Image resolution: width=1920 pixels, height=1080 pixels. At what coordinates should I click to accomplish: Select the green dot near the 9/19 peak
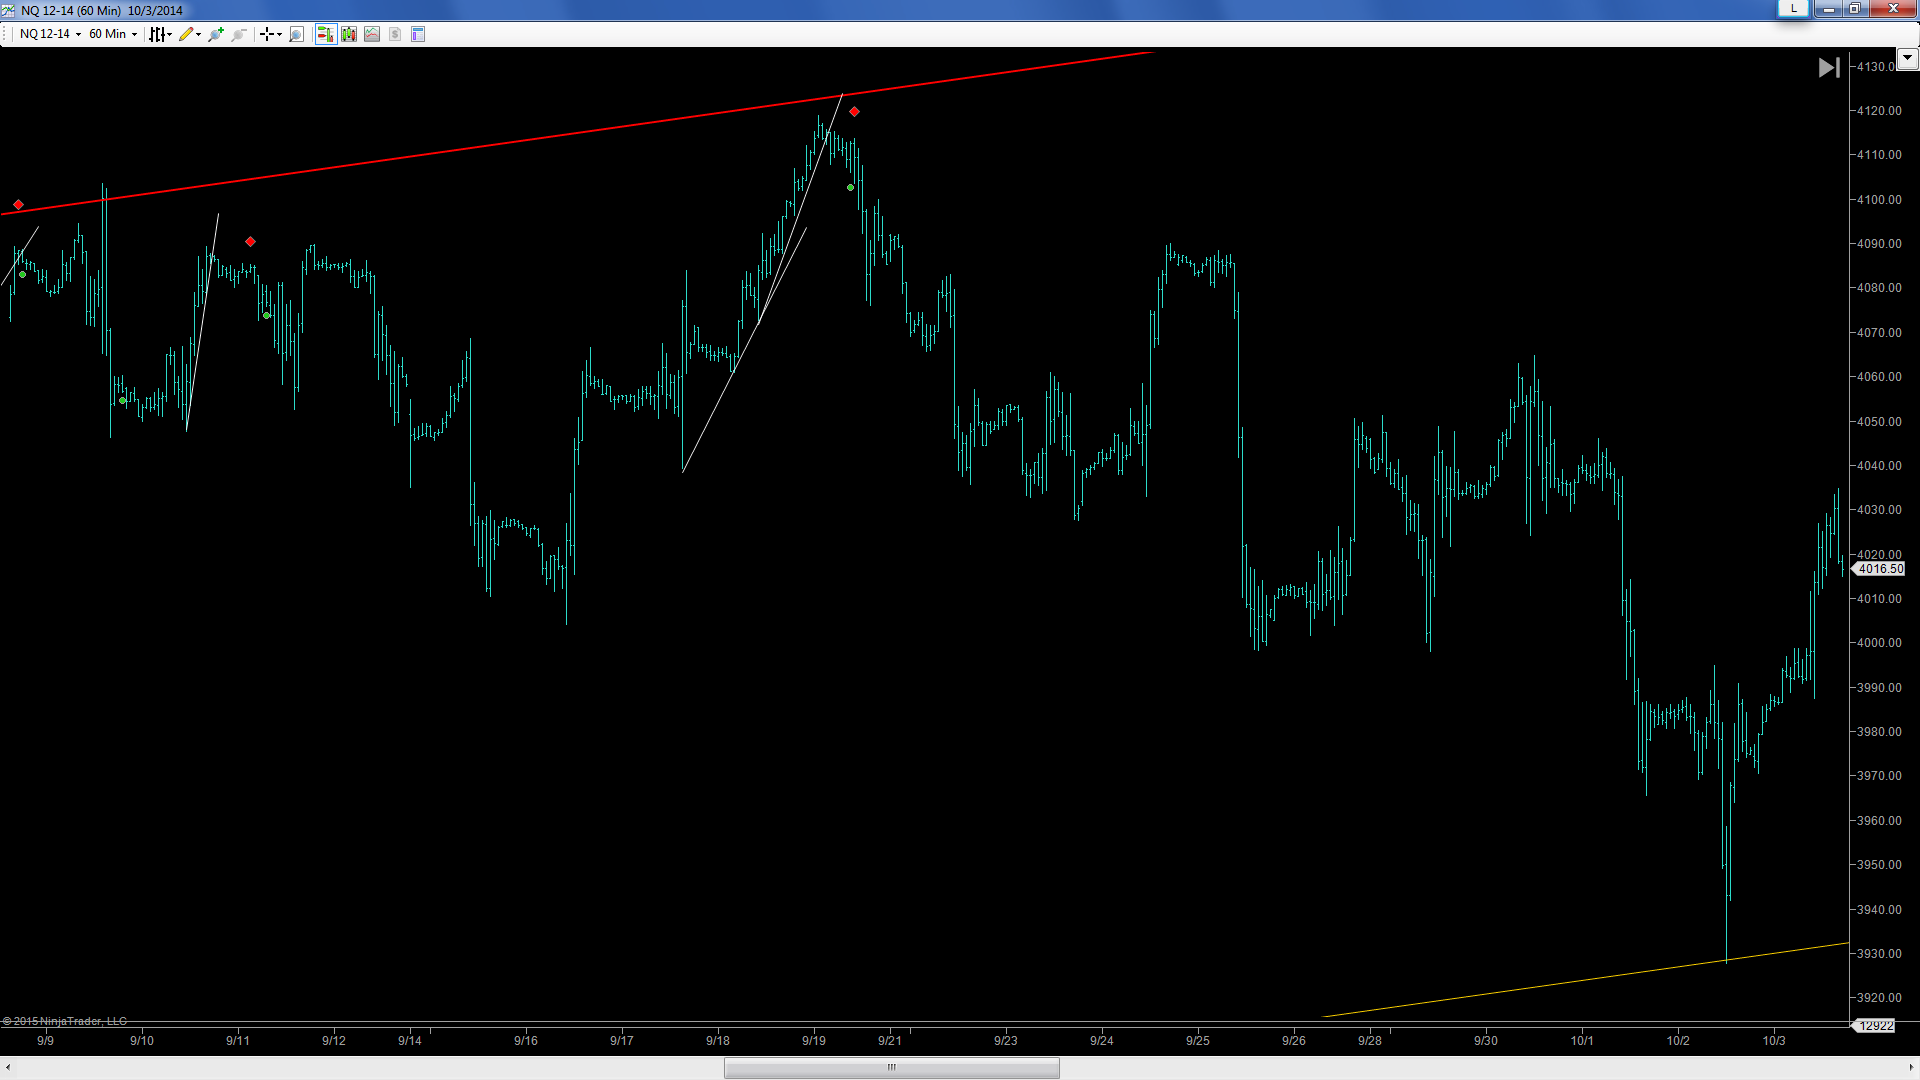coord(850,188)
